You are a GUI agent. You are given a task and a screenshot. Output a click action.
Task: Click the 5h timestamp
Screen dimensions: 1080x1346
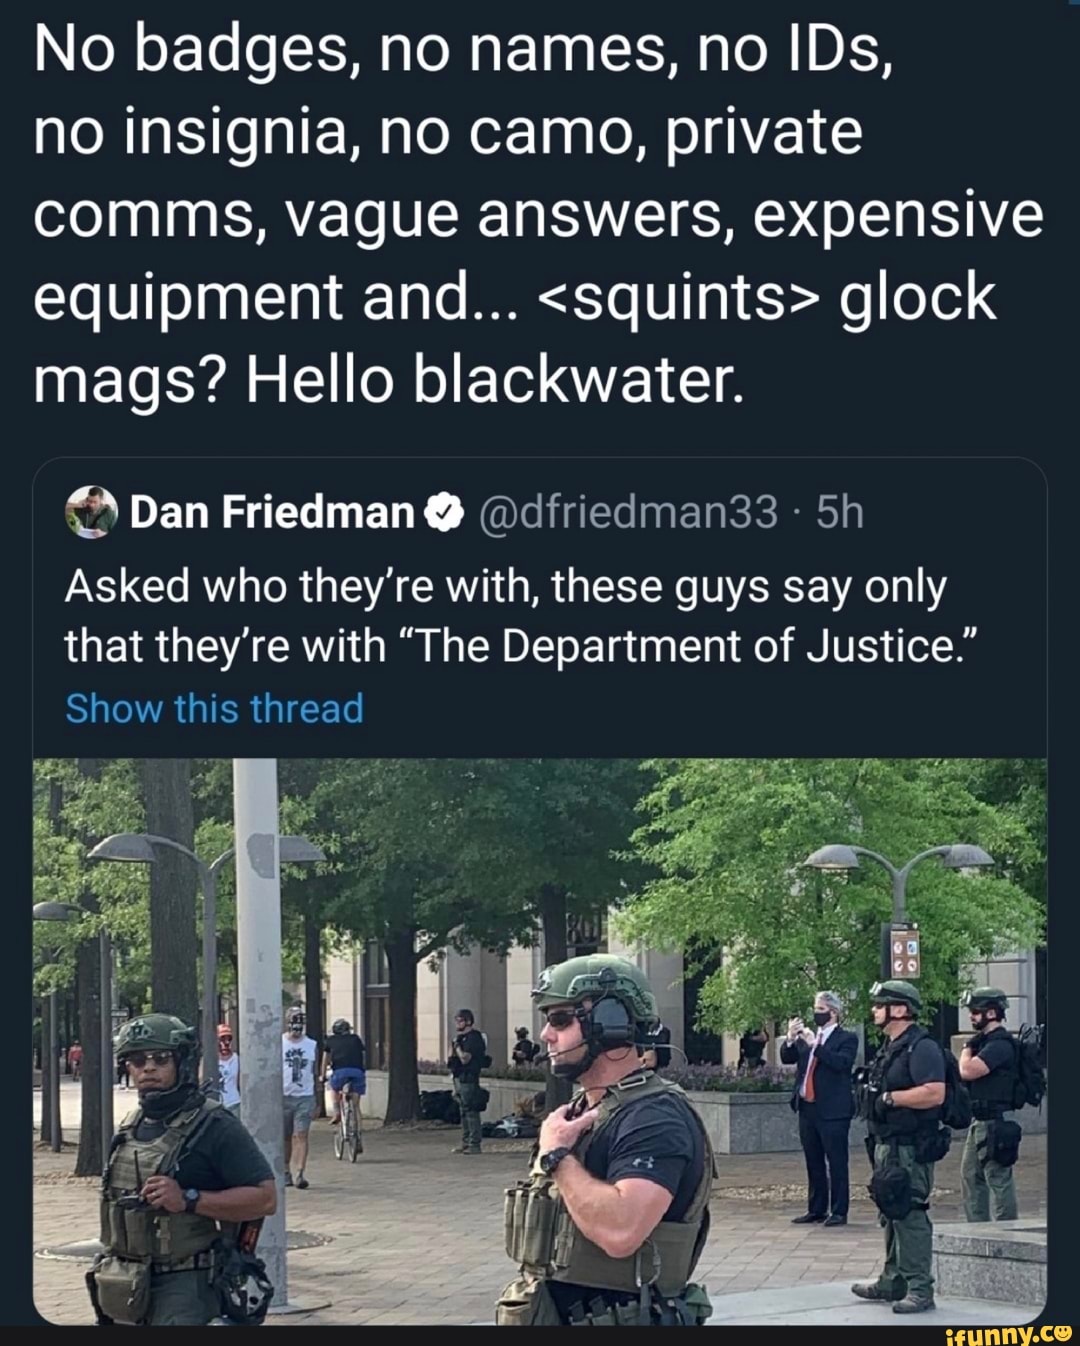tap(839, 513)
